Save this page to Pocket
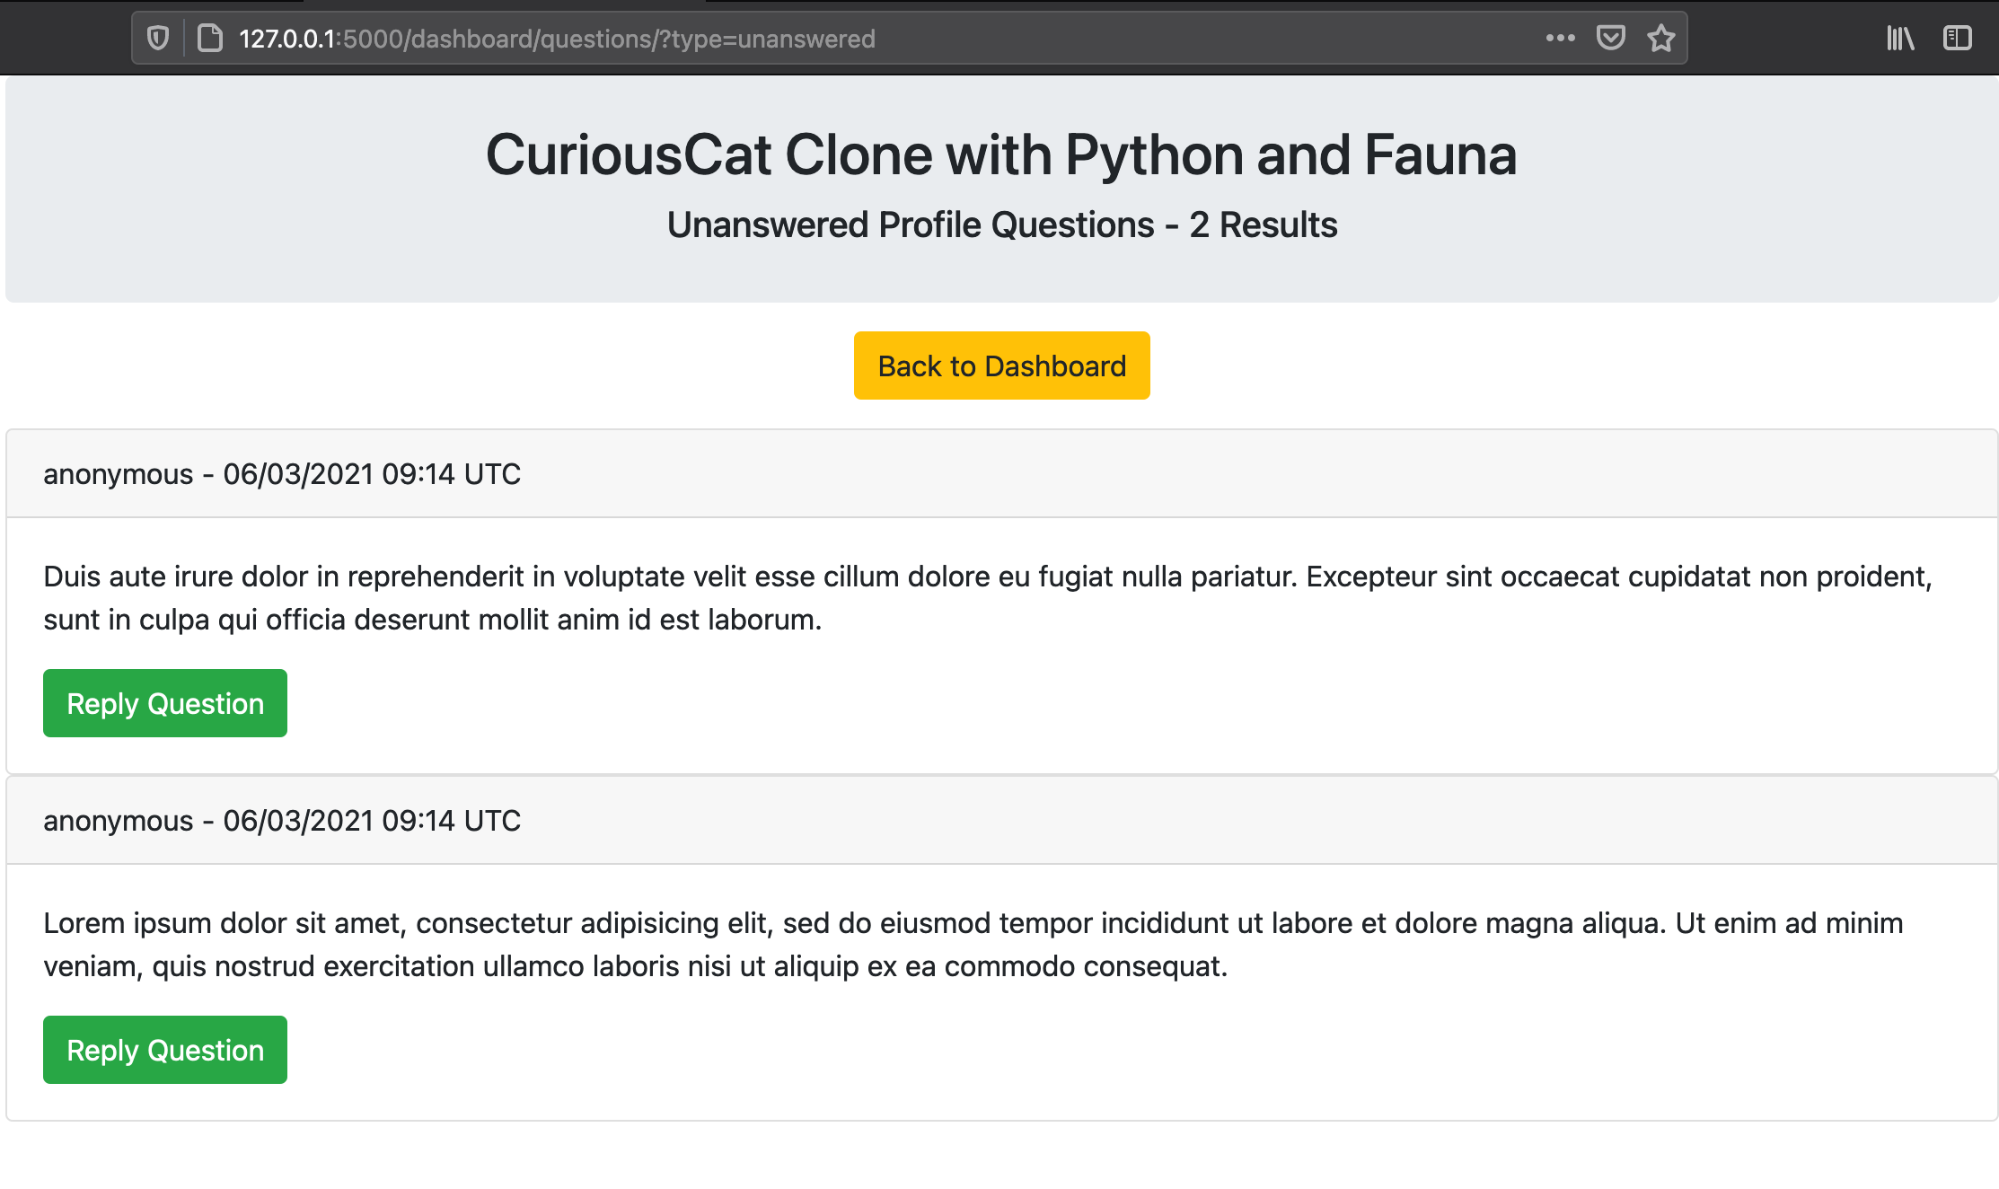Image resolution: width=1999 pixels, height=1189 pixels. (1611, 38)
